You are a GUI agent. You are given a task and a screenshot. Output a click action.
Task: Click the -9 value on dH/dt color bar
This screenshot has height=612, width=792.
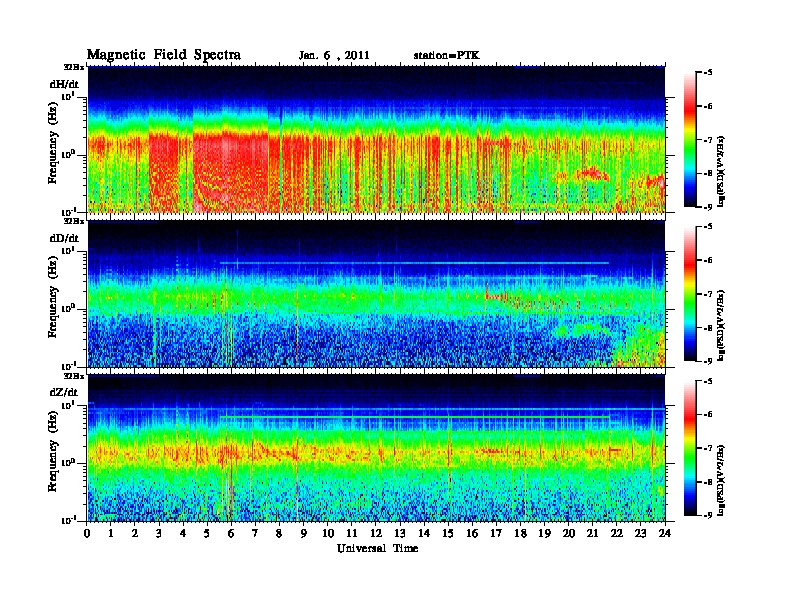click(x=708, y=207)
